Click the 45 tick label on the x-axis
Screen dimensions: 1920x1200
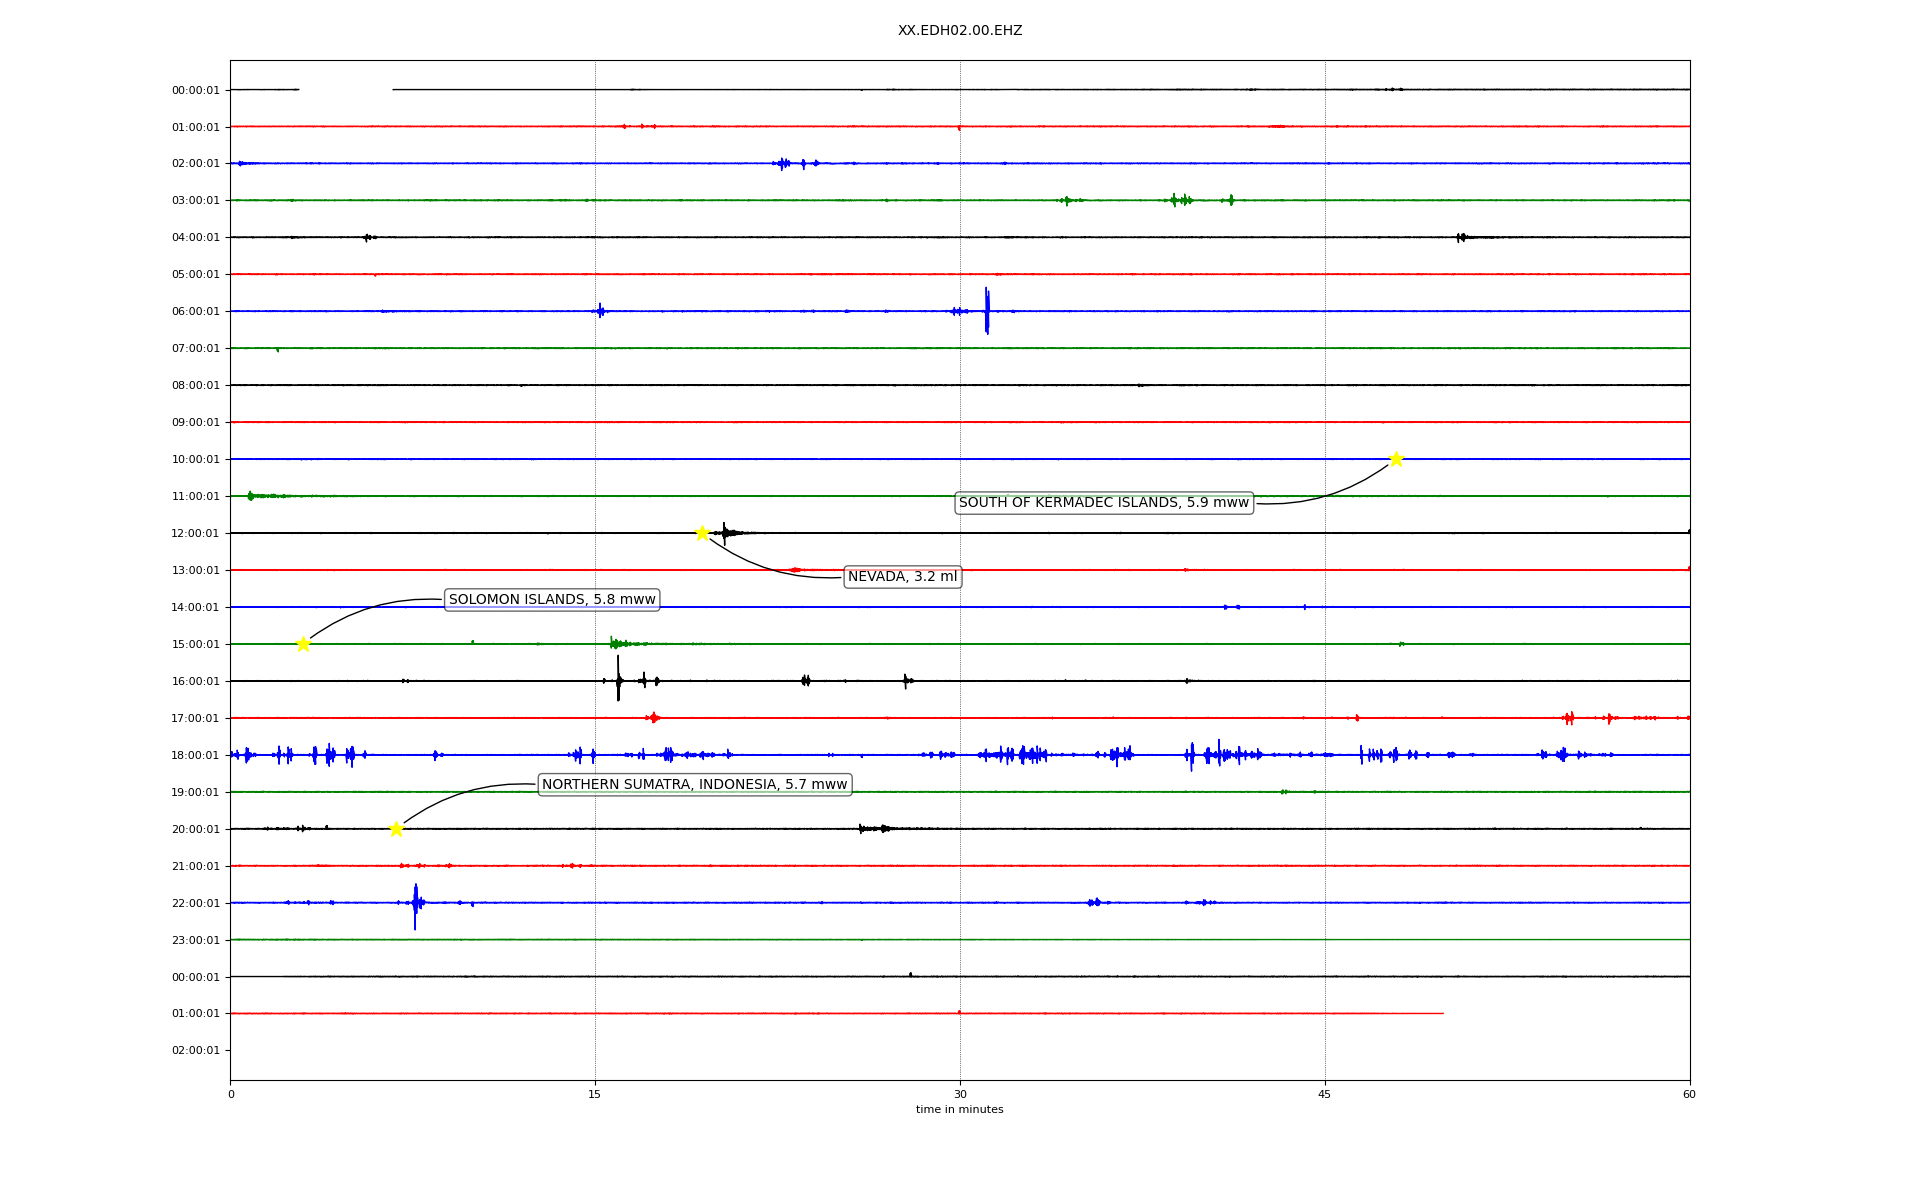point(1325,1094)
